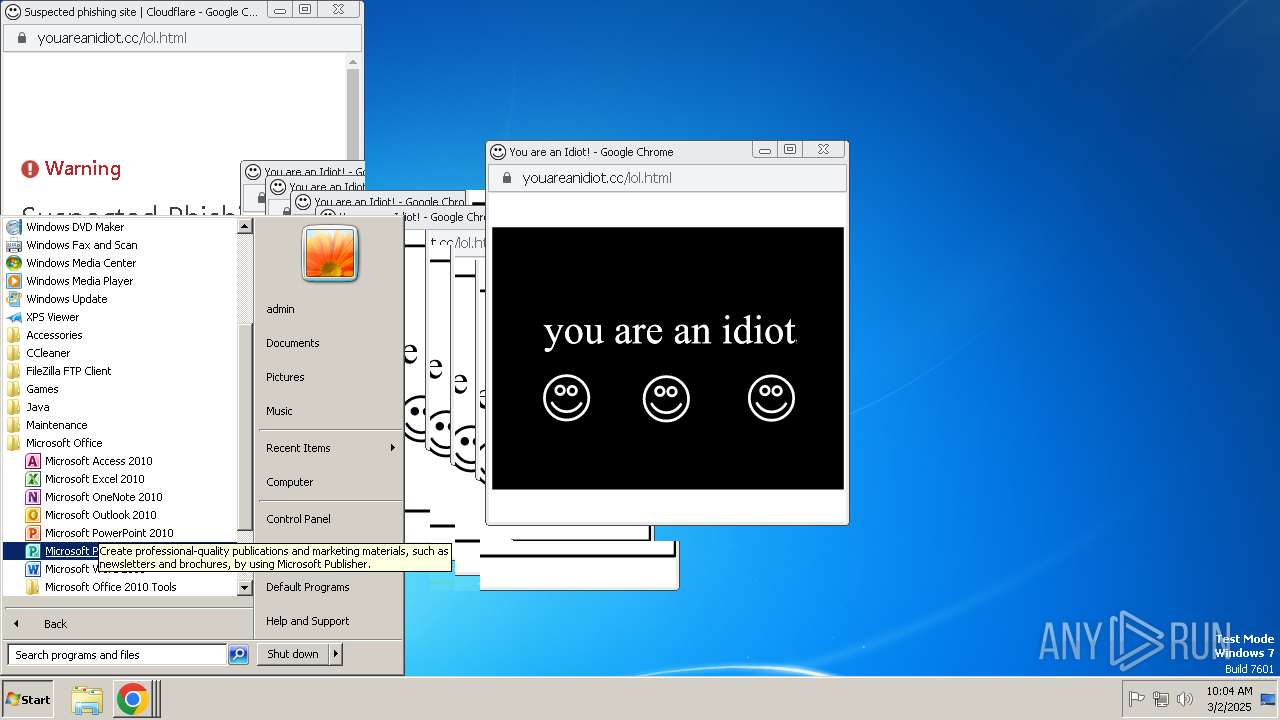Open Windows Explorer from taskbar

pyautogui.click(x=87, y=700)
